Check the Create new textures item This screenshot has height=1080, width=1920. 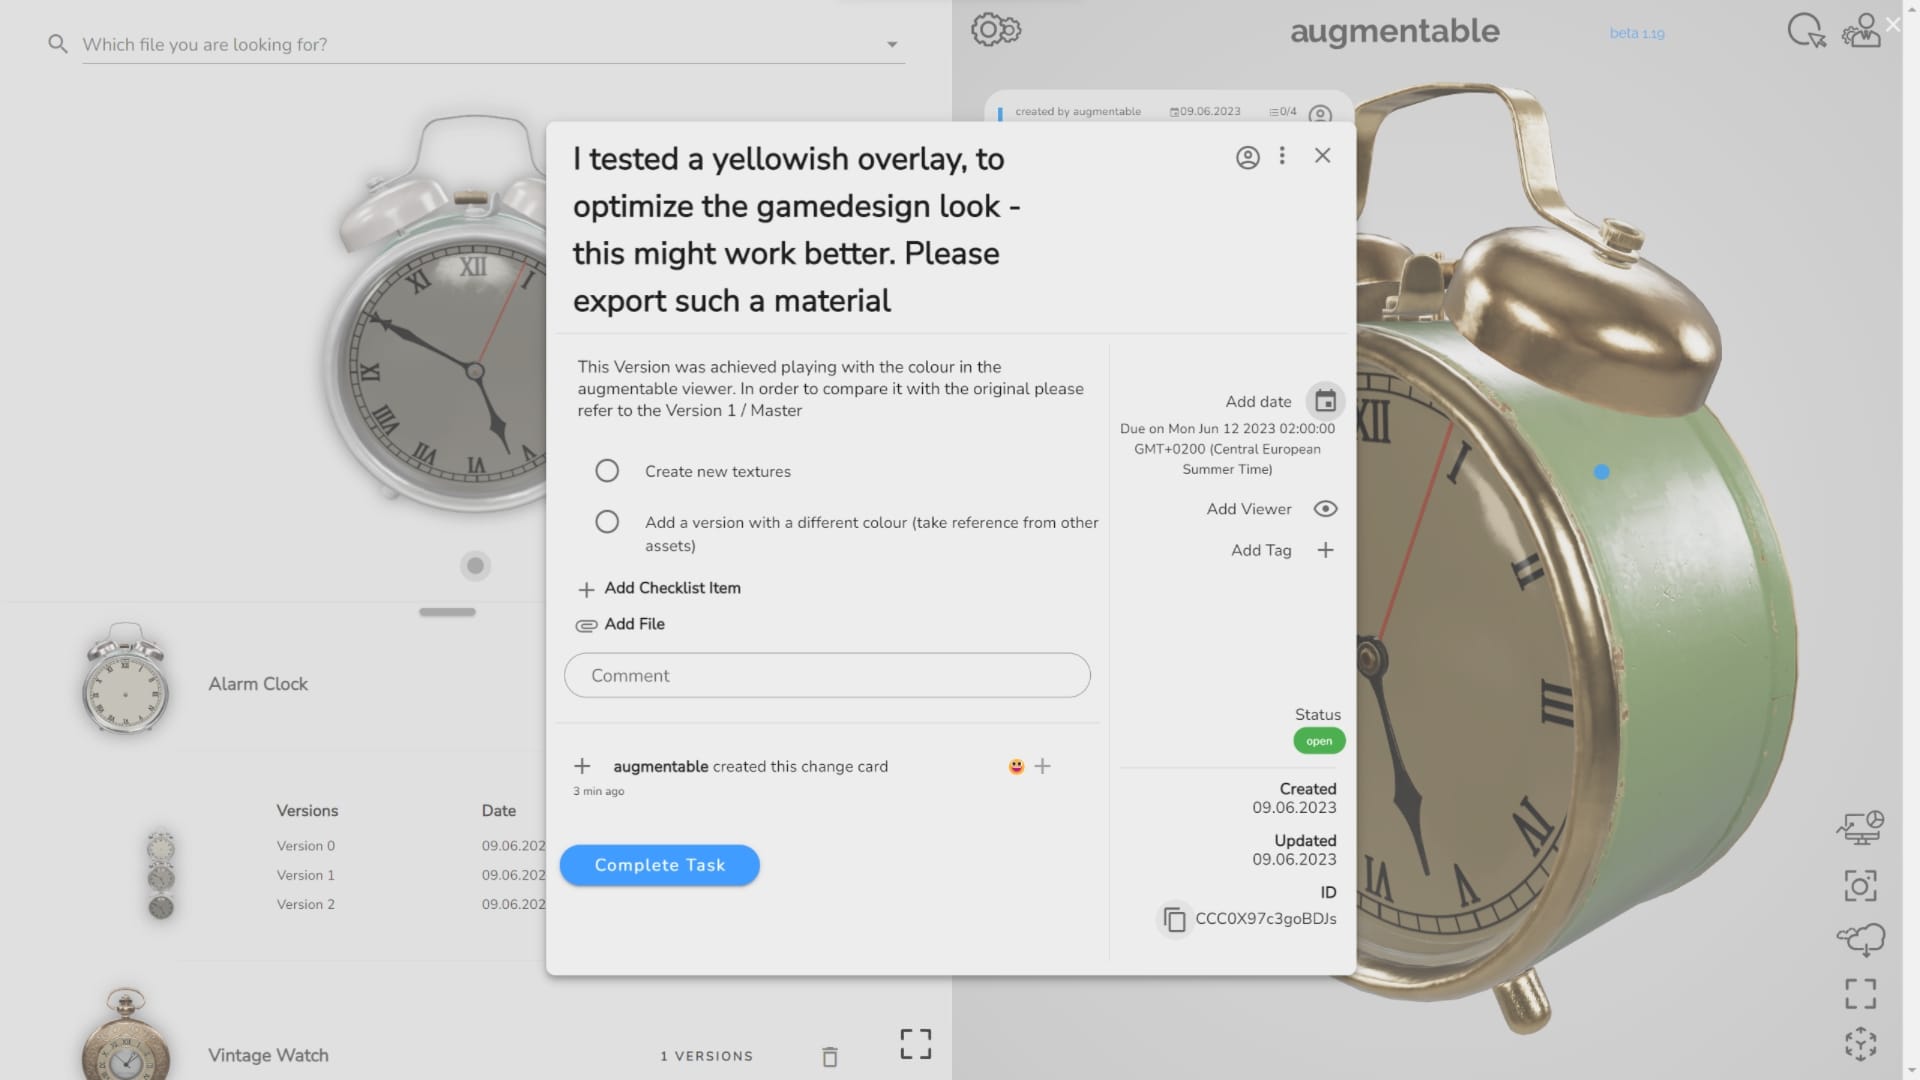(607, 471)
